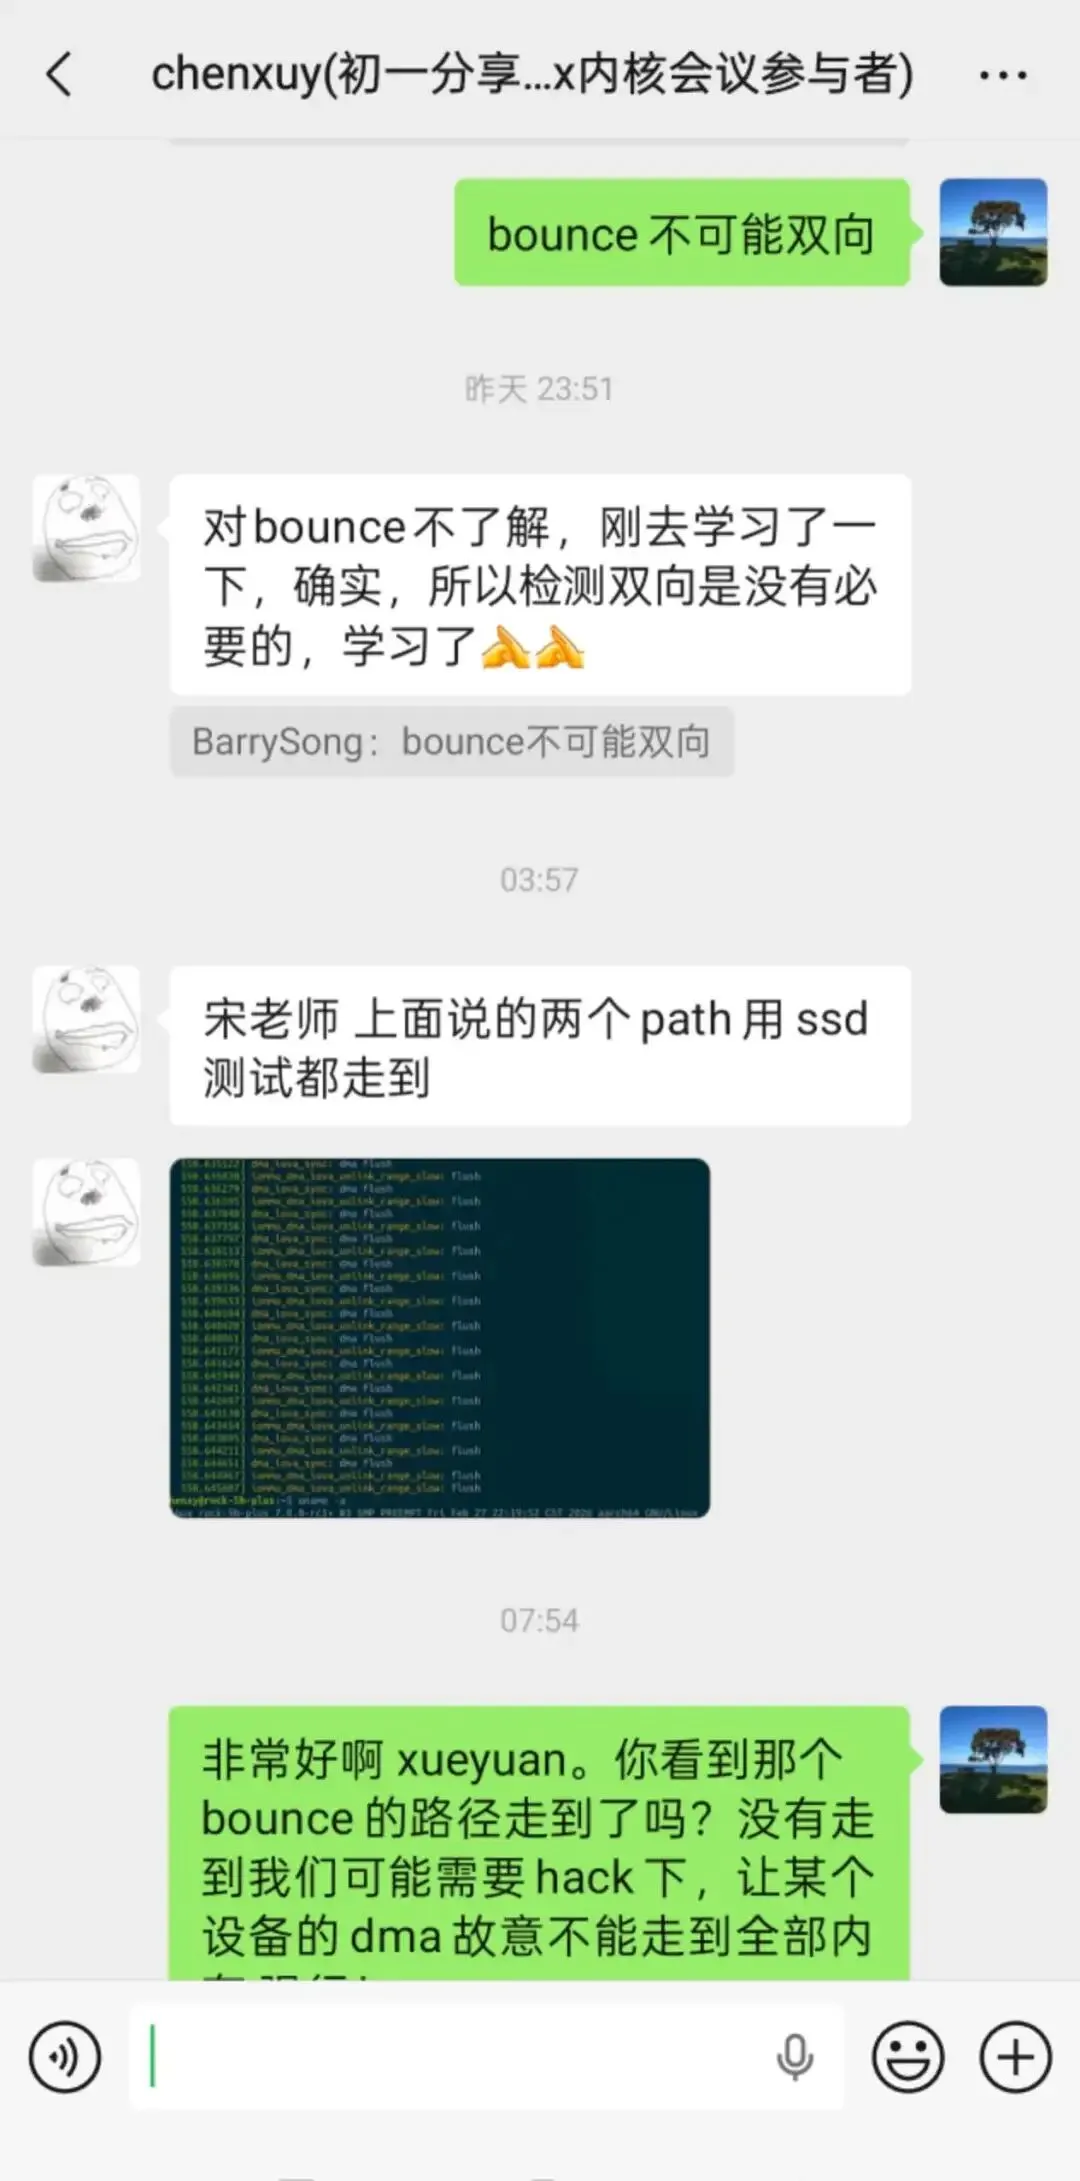Tap sketch avatar beside terminal image
The image size is (1080, 2181).
click(86, 1212)
